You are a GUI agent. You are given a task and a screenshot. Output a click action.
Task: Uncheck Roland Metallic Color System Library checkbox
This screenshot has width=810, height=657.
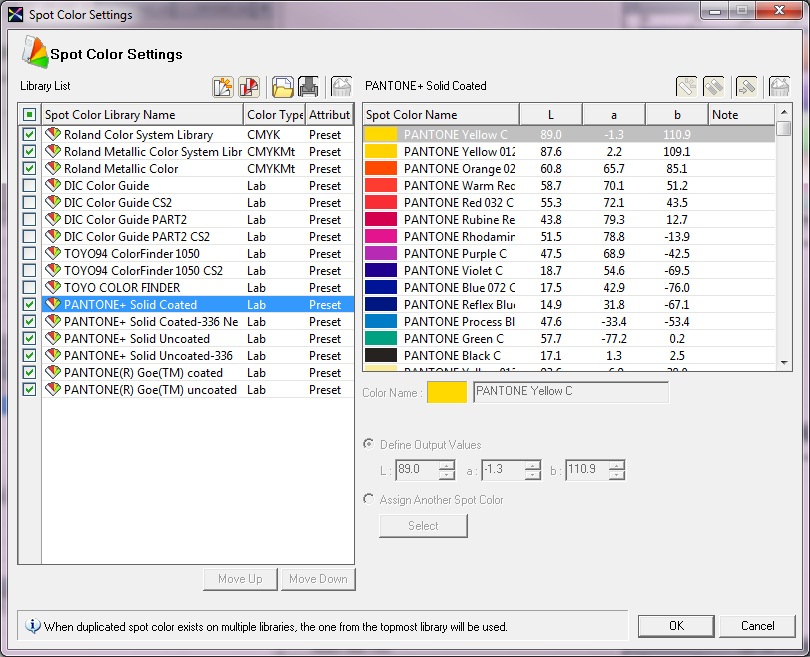(x=29, y=151)
